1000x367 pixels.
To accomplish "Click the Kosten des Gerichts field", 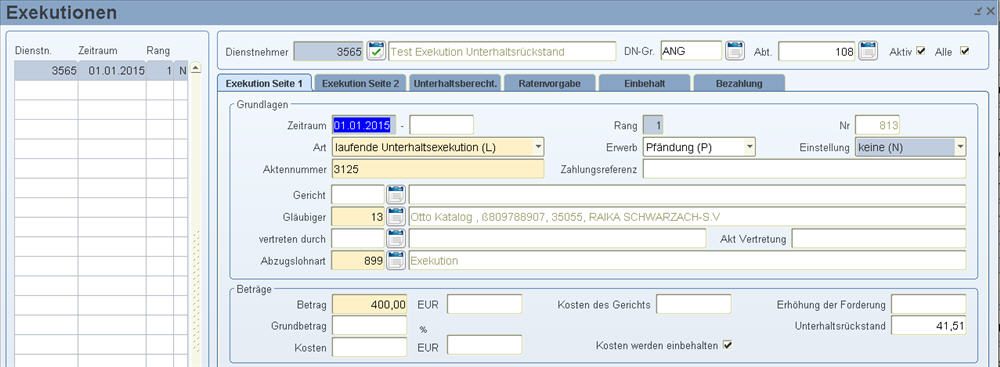I will [x=693, y=304].
